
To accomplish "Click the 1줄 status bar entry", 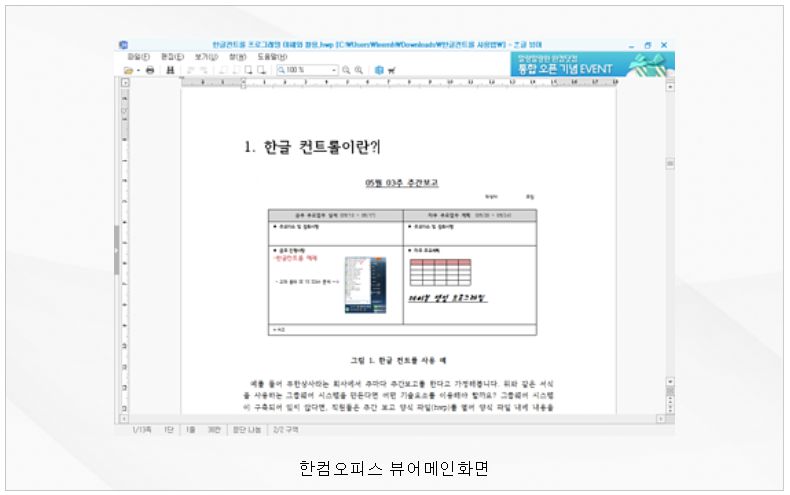I will 190,430.
